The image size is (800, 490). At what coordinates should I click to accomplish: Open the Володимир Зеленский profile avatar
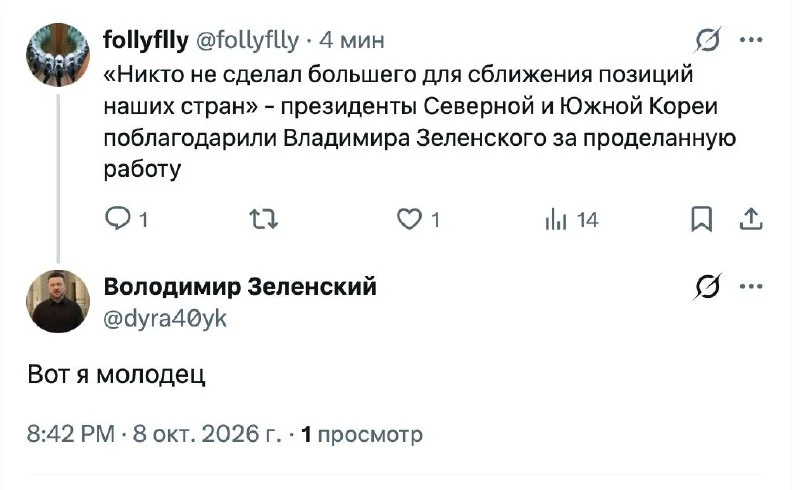coord(58,302)
